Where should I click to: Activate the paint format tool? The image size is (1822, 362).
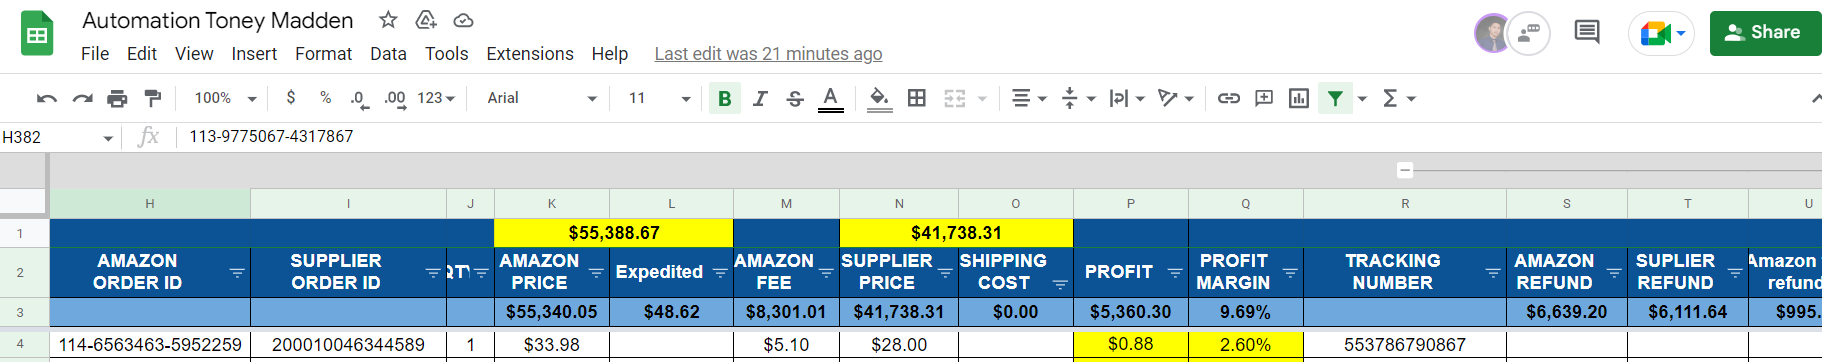pos(153,98)
